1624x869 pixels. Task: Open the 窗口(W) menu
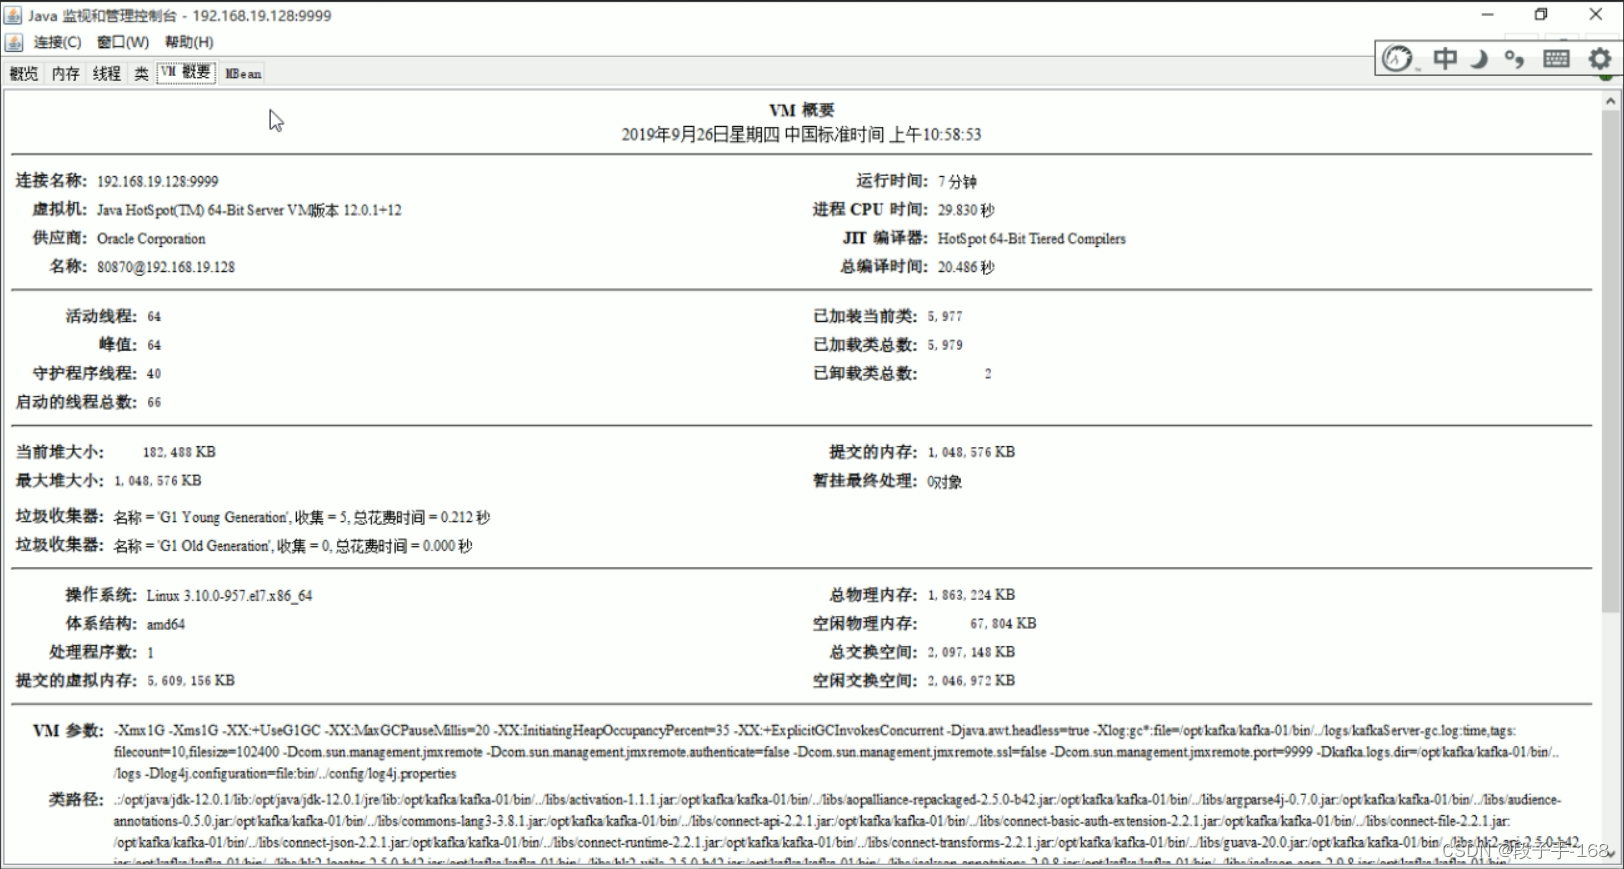tap(123, 42)
